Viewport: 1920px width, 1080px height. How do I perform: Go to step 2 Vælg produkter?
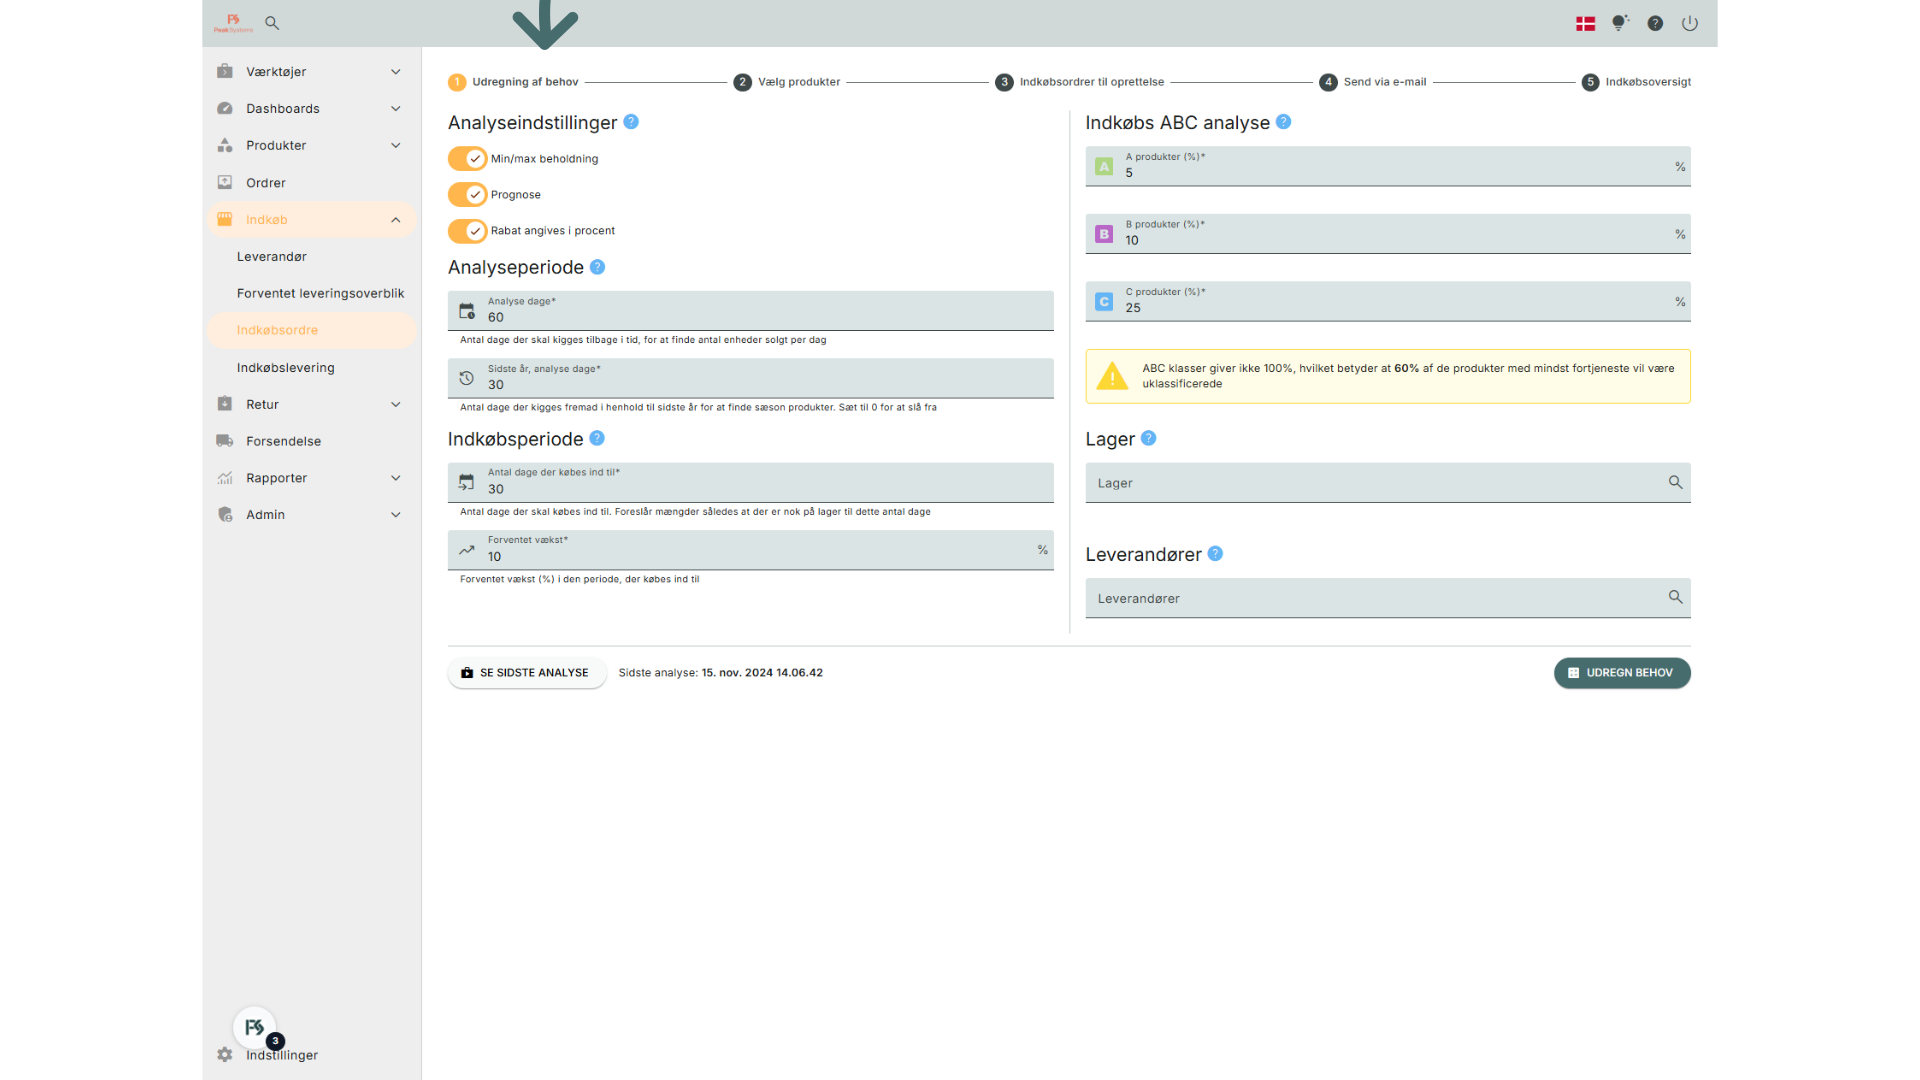point(787,82)
